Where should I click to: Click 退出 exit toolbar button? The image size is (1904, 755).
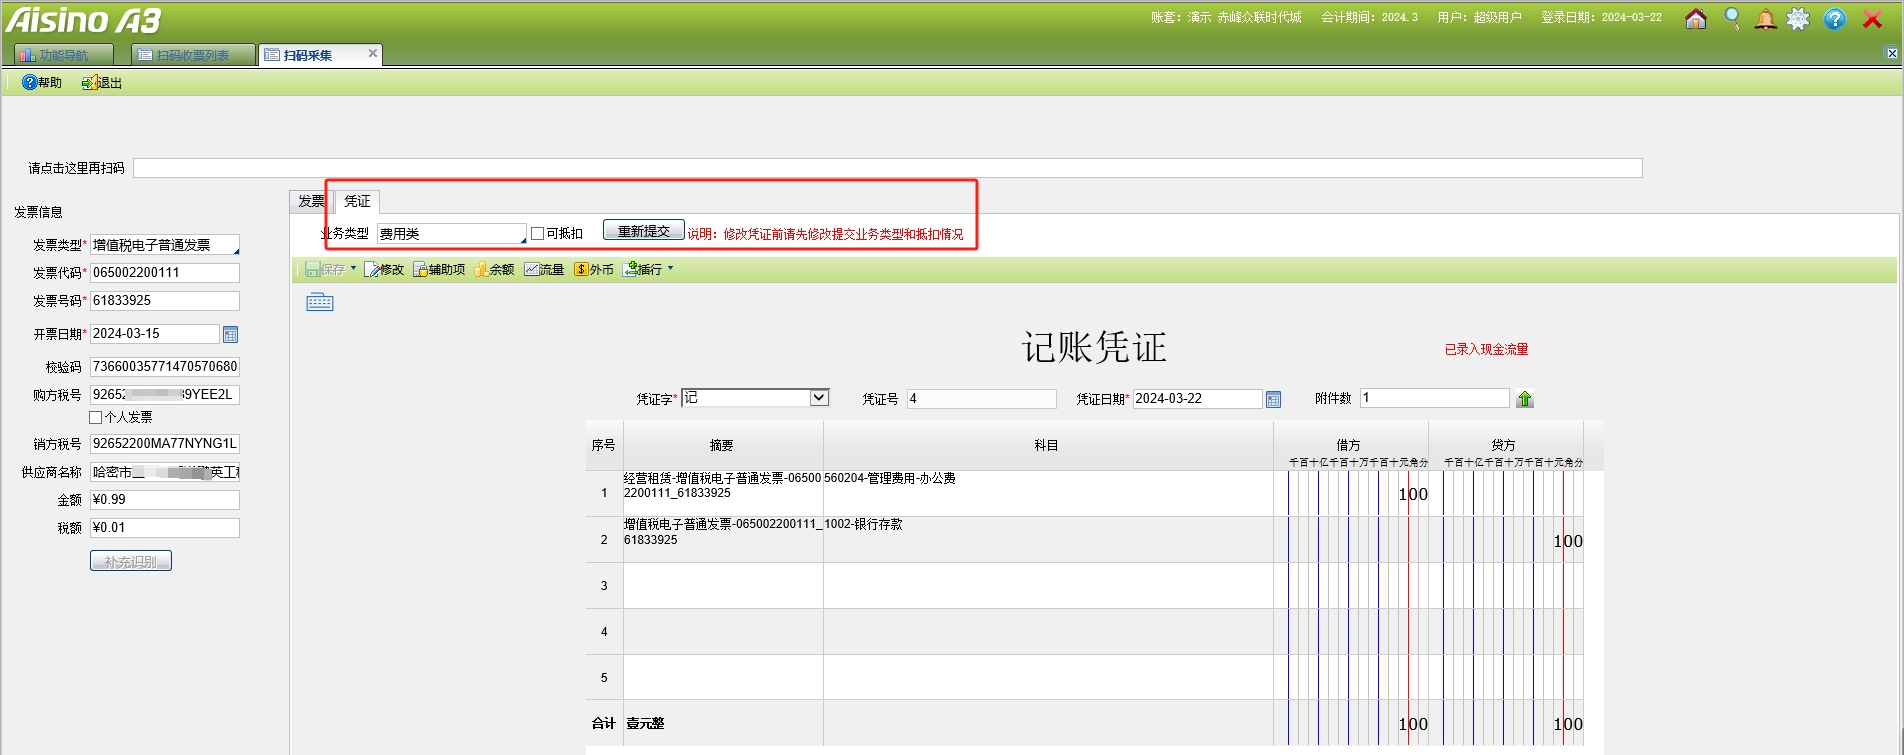click(x=102, y=83)
